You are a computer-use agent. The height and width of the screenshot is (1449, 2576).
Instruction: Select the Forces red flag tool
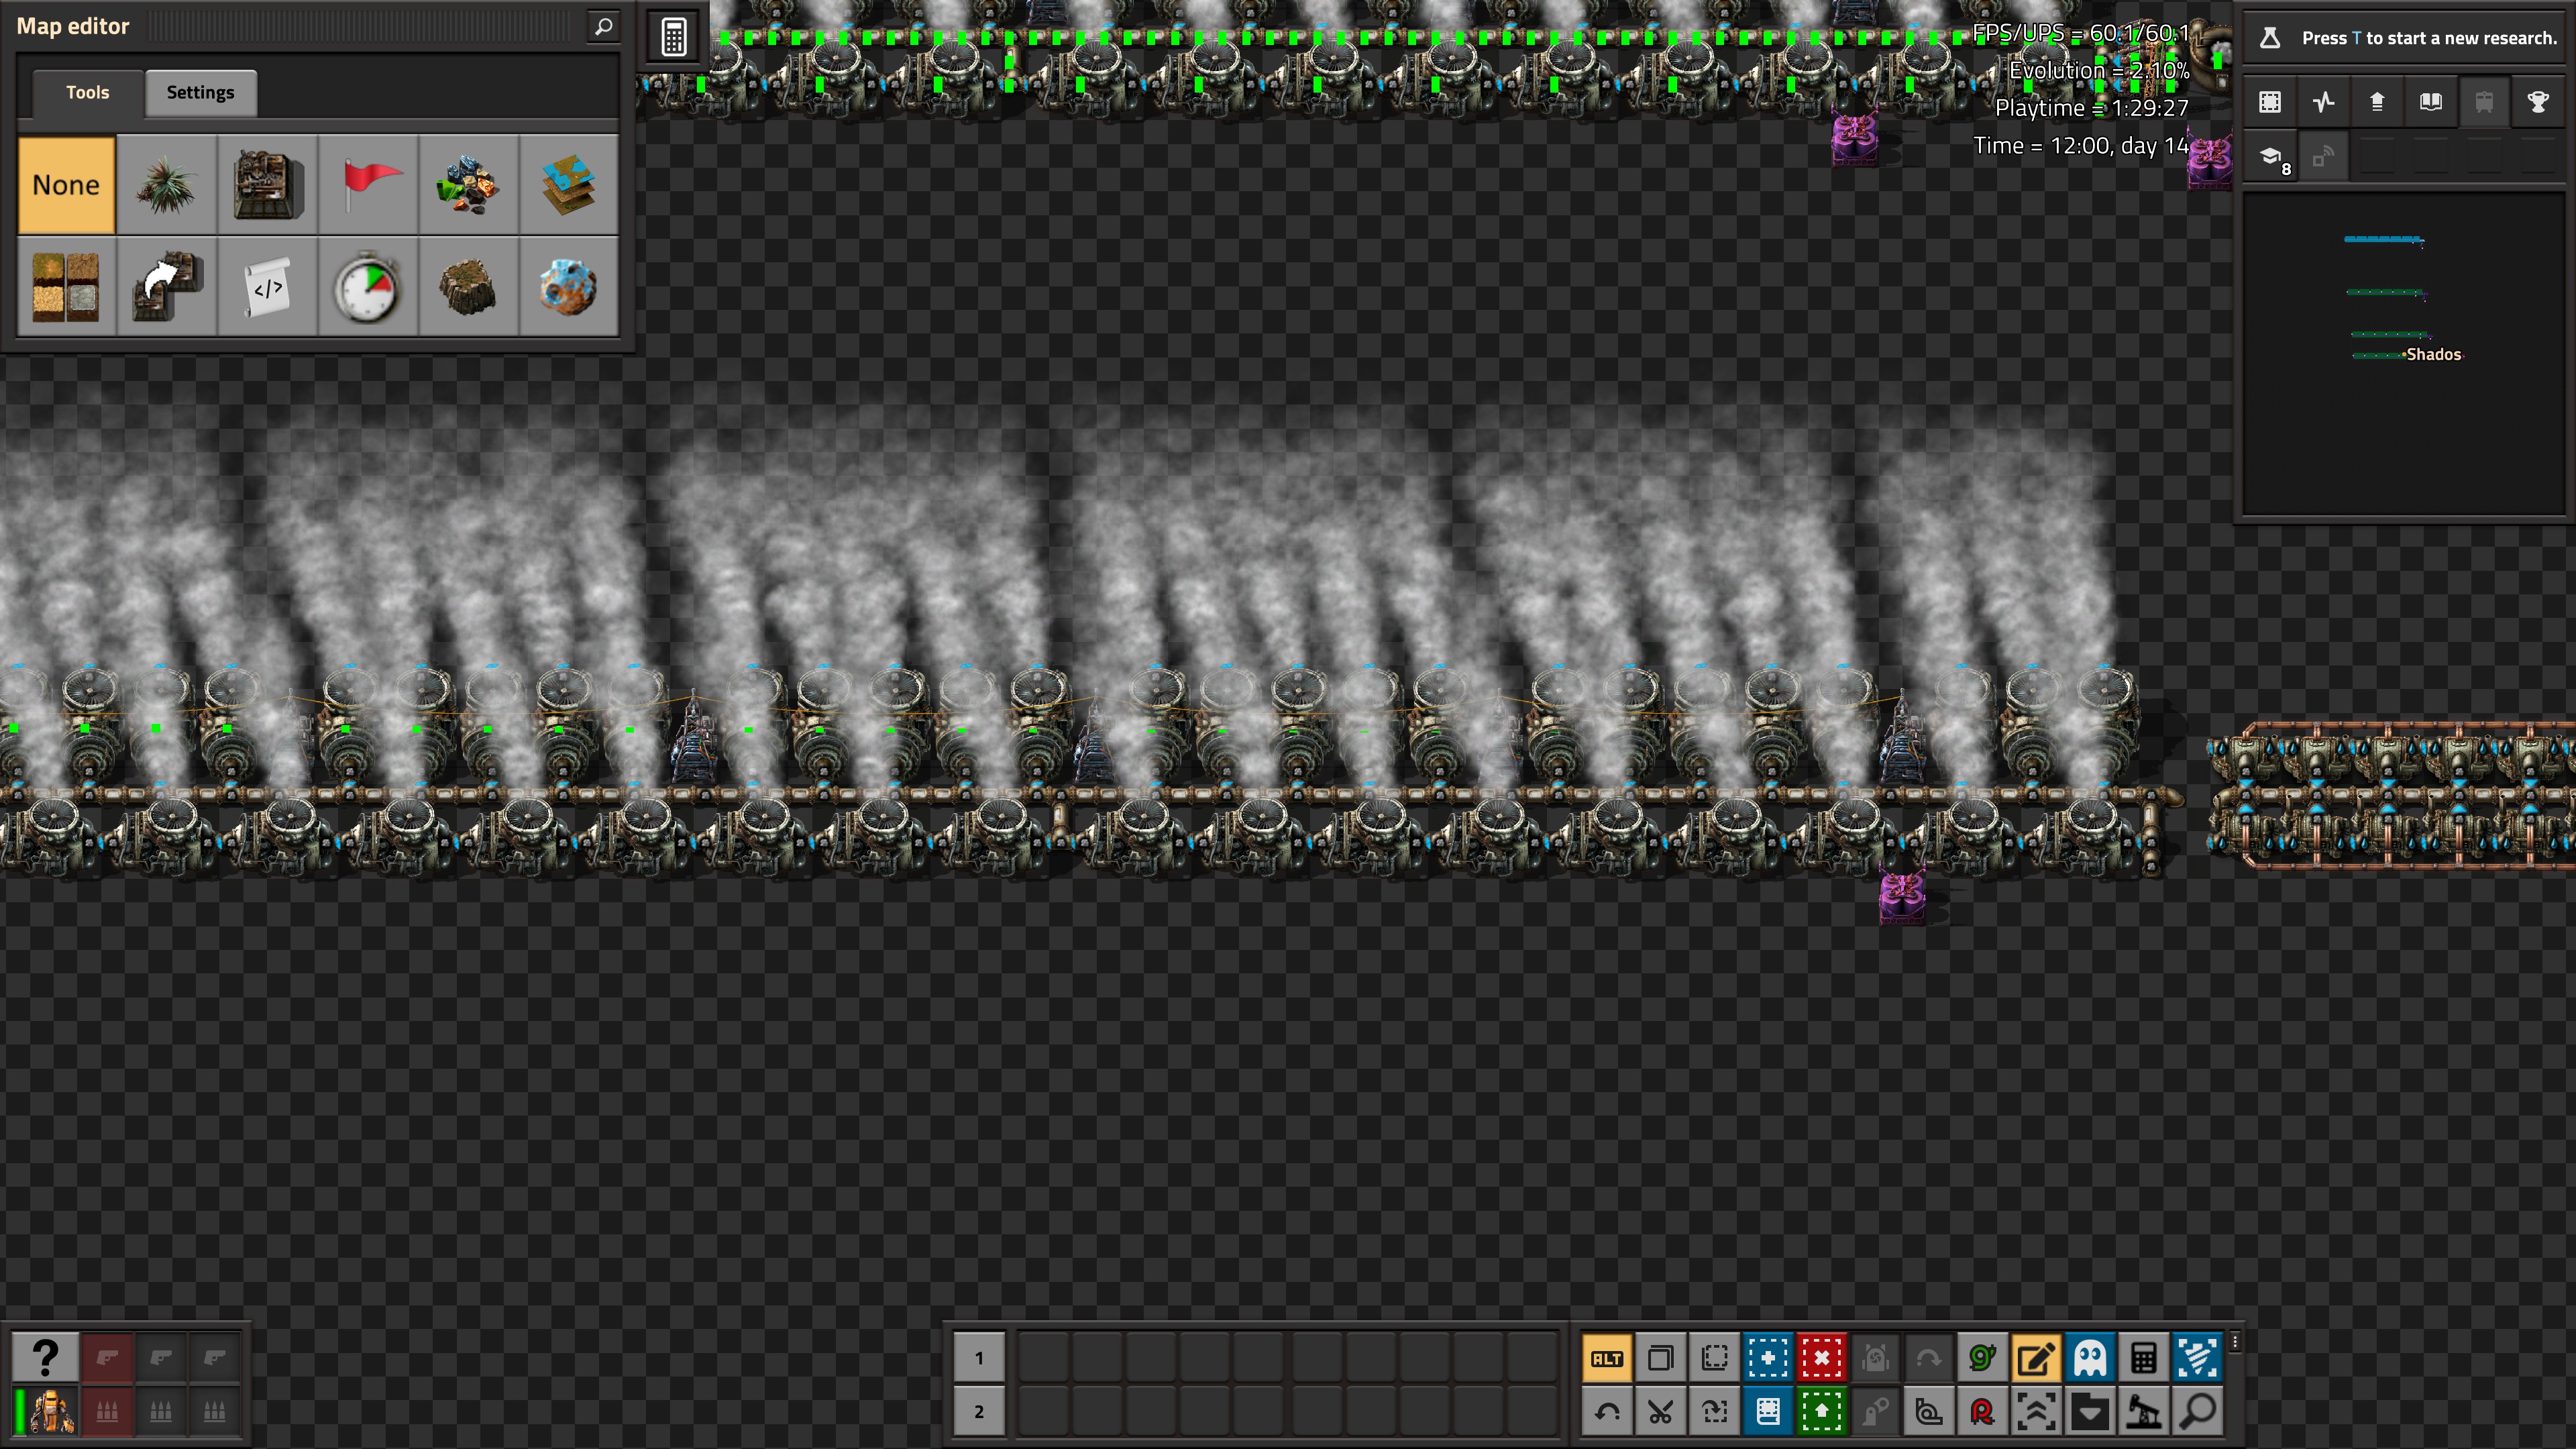368,185
